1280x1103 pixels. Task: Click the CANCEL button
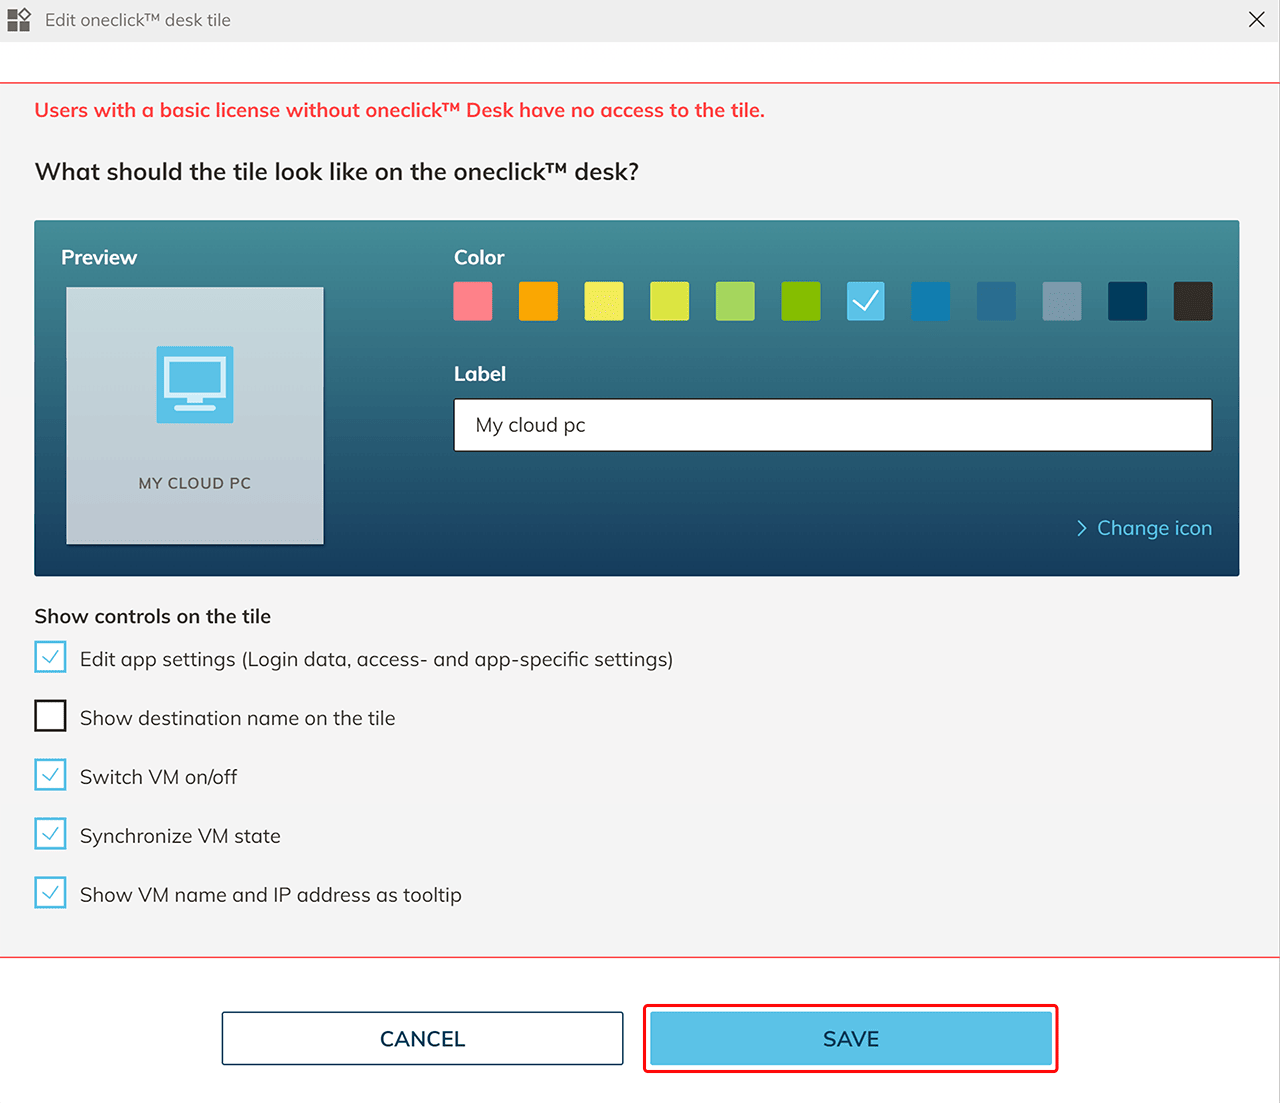coord(422,1038)
